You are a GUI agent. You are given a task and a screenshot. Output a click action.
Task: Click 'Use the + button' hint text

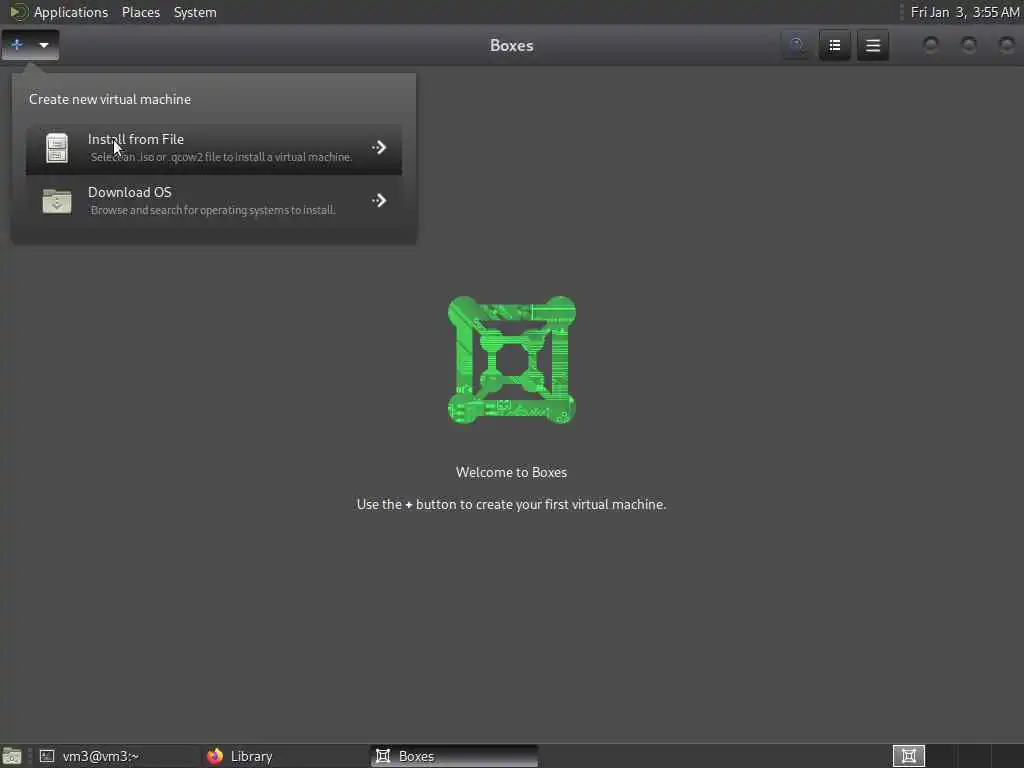(511, 504)
